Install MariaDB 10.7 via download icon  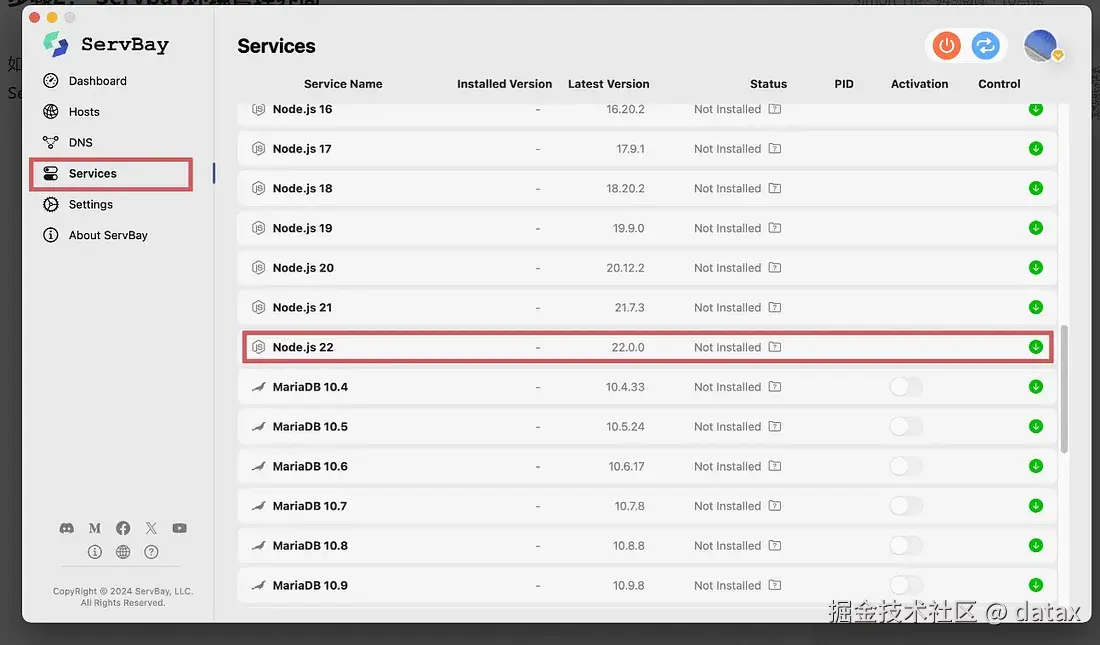[x=1035, y=505]
